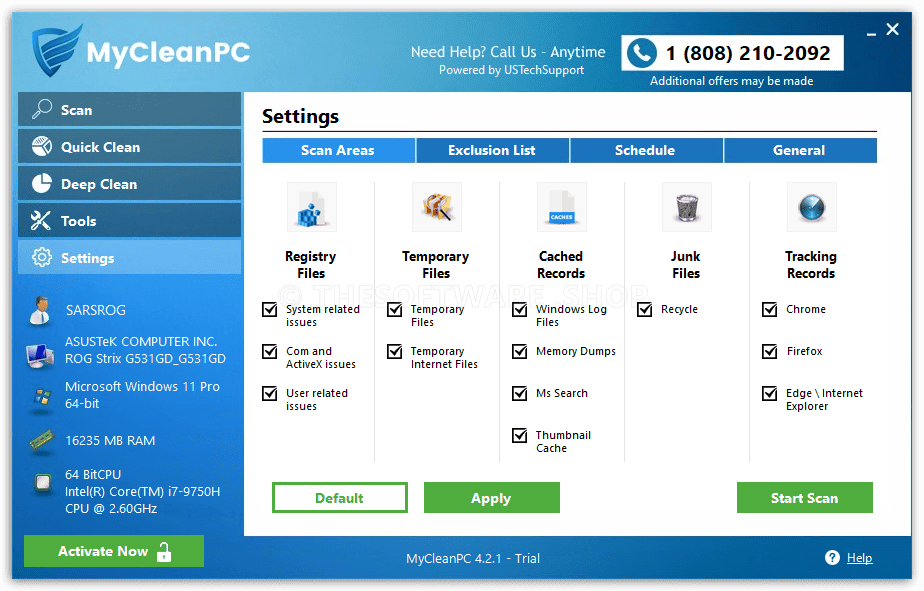Uncheck Com and ActiveX issues
This screenshot has width=924, height=591.
point(270,351)
